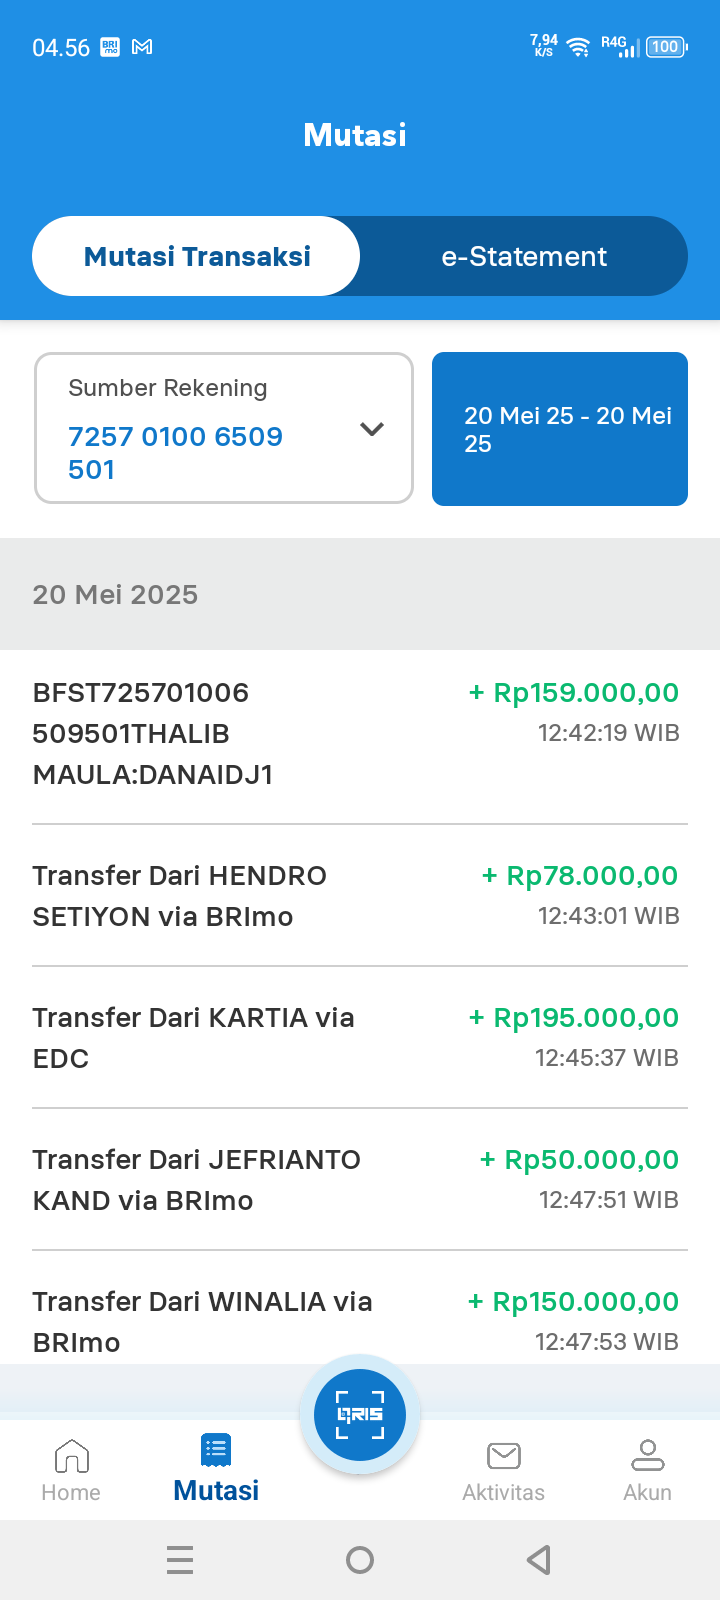The image size is (720, 1600).
Task: Switch to Mutasi Transaksi tab
Action: [x=196, y=256]
